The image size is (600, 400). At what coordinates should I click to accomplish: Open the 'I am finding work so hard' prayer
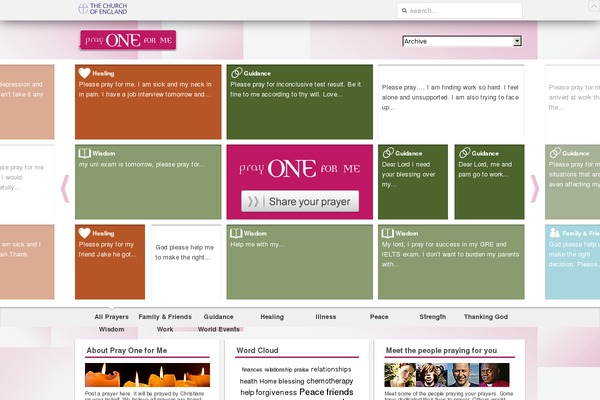[451, 102]
